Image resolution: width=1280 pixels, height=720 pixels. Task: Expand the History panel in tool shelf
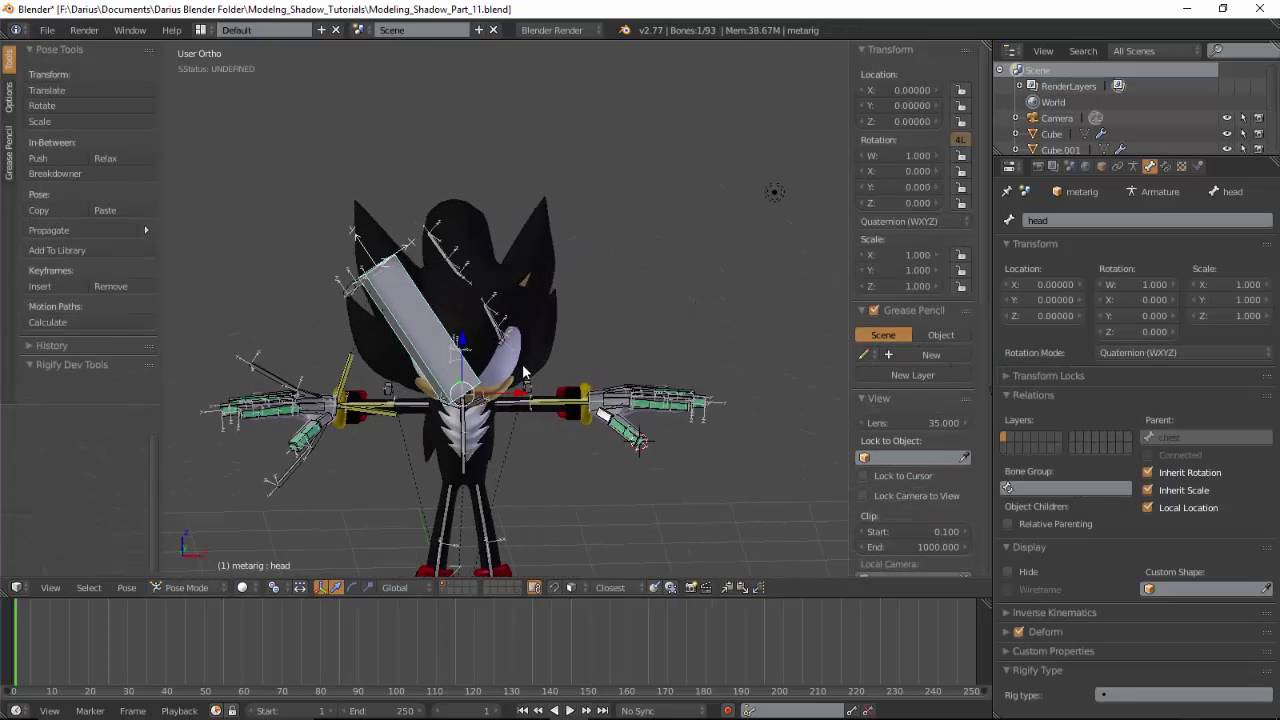click(51, 346)
